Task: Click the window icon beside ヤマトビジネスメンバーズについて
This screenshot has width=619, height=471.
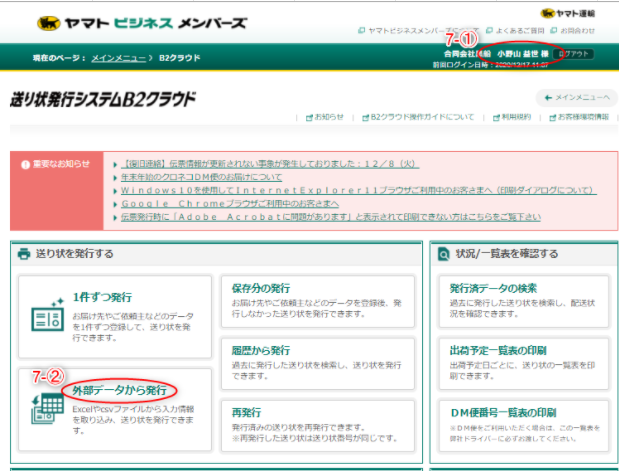Action: point(361,30)
